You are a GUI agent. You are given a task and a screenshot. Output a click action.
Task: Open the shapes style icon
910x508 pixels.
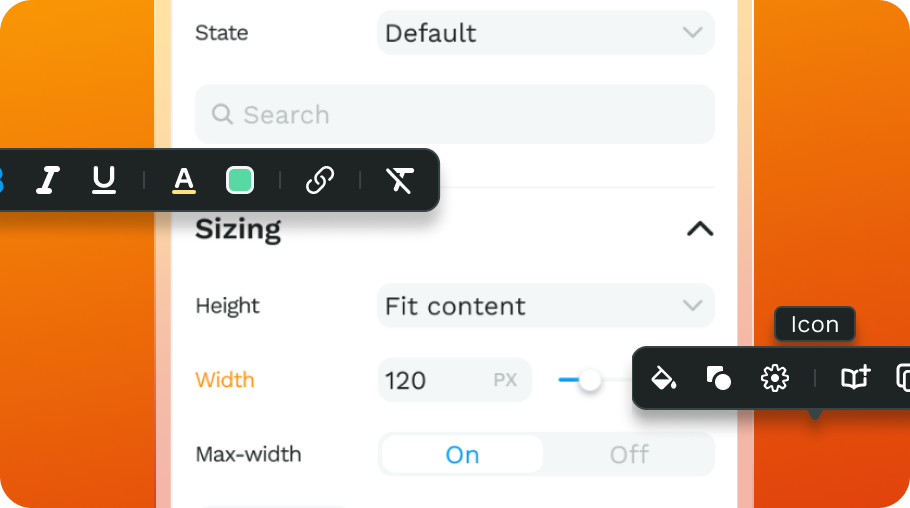point(718,378)
